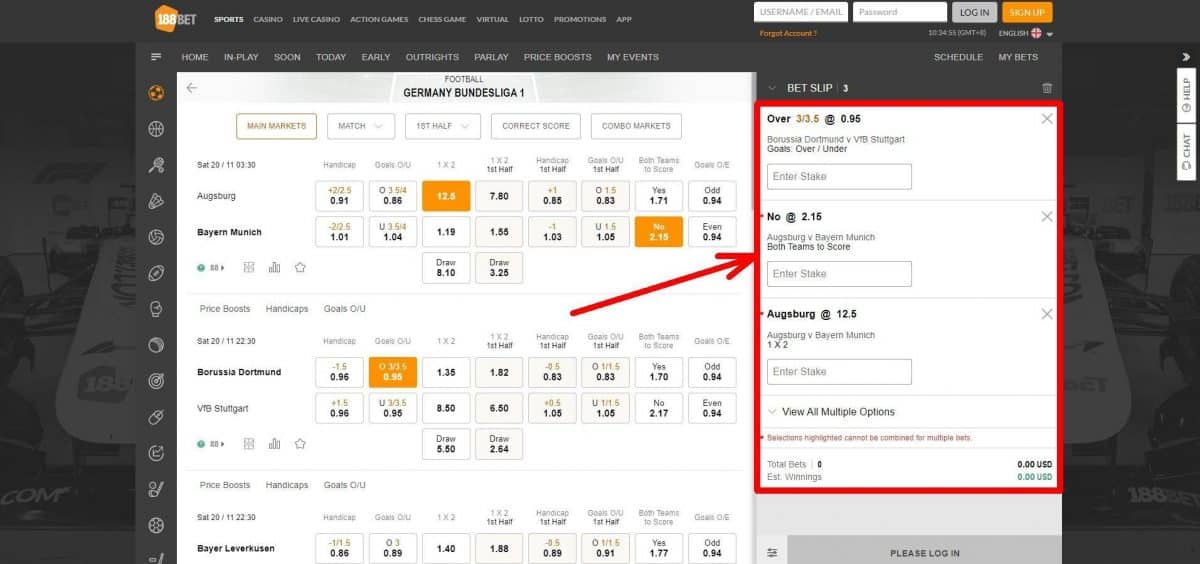Open bet slip settings sliders icon
This screenshot has width=1200, height=564.
772,553
